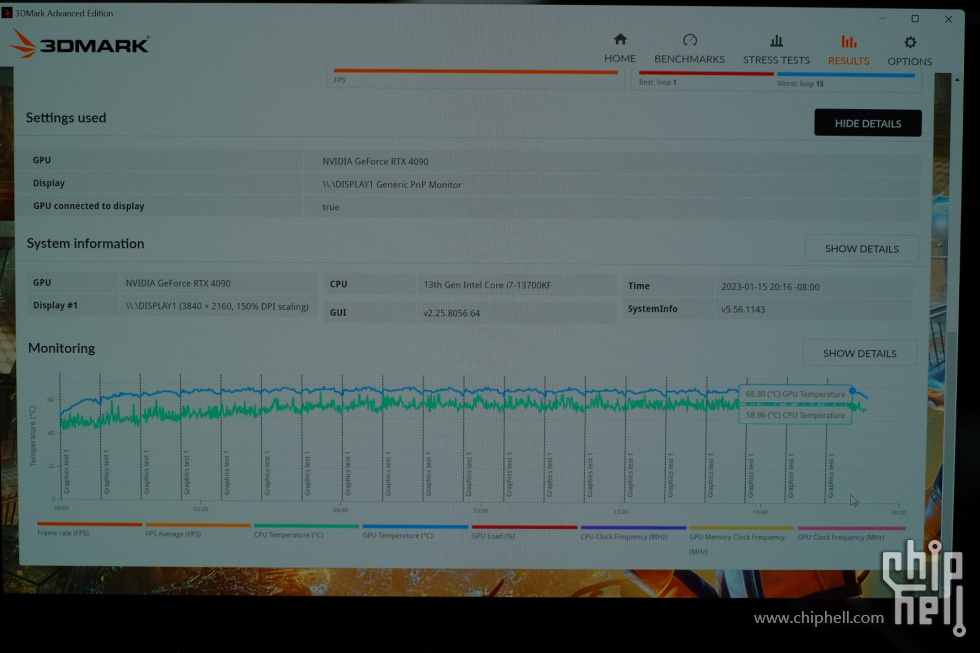Click the Monitoring heading
Viewport: 980px width, 653px height.
[x=61, y=348]
